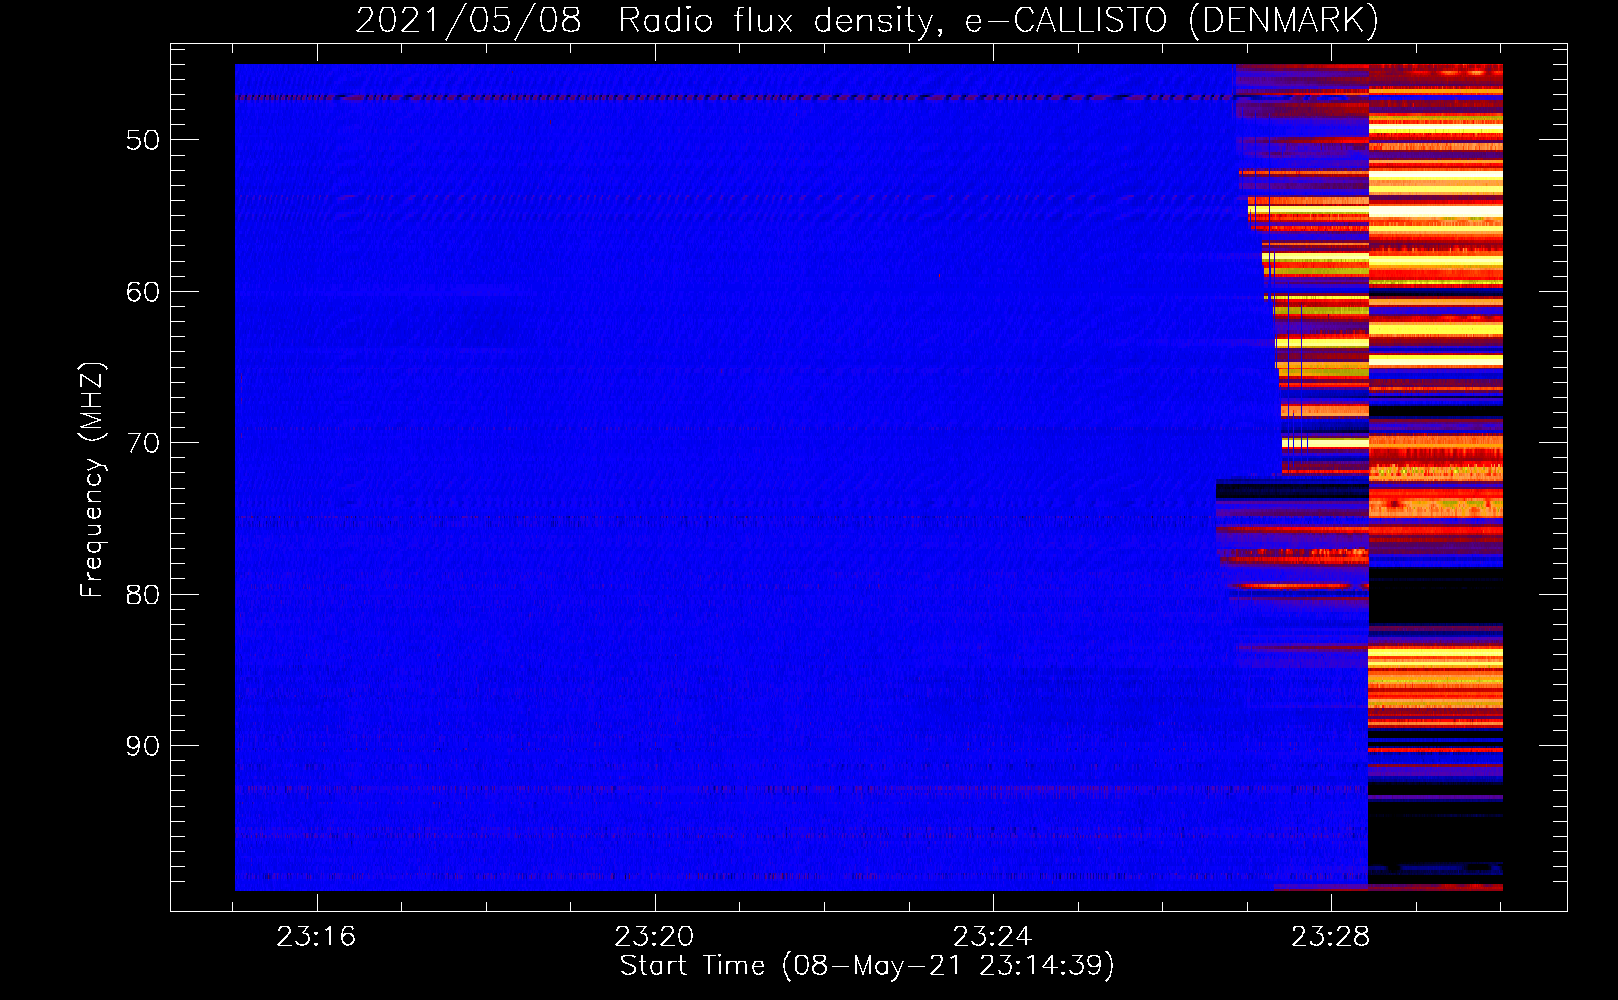Image resolution: width=1618 pixels, height=1000 pixels.
Task: Click the 'Start Time (08-May-21 23:14:39)' label
Action: [x=867, y=966]
